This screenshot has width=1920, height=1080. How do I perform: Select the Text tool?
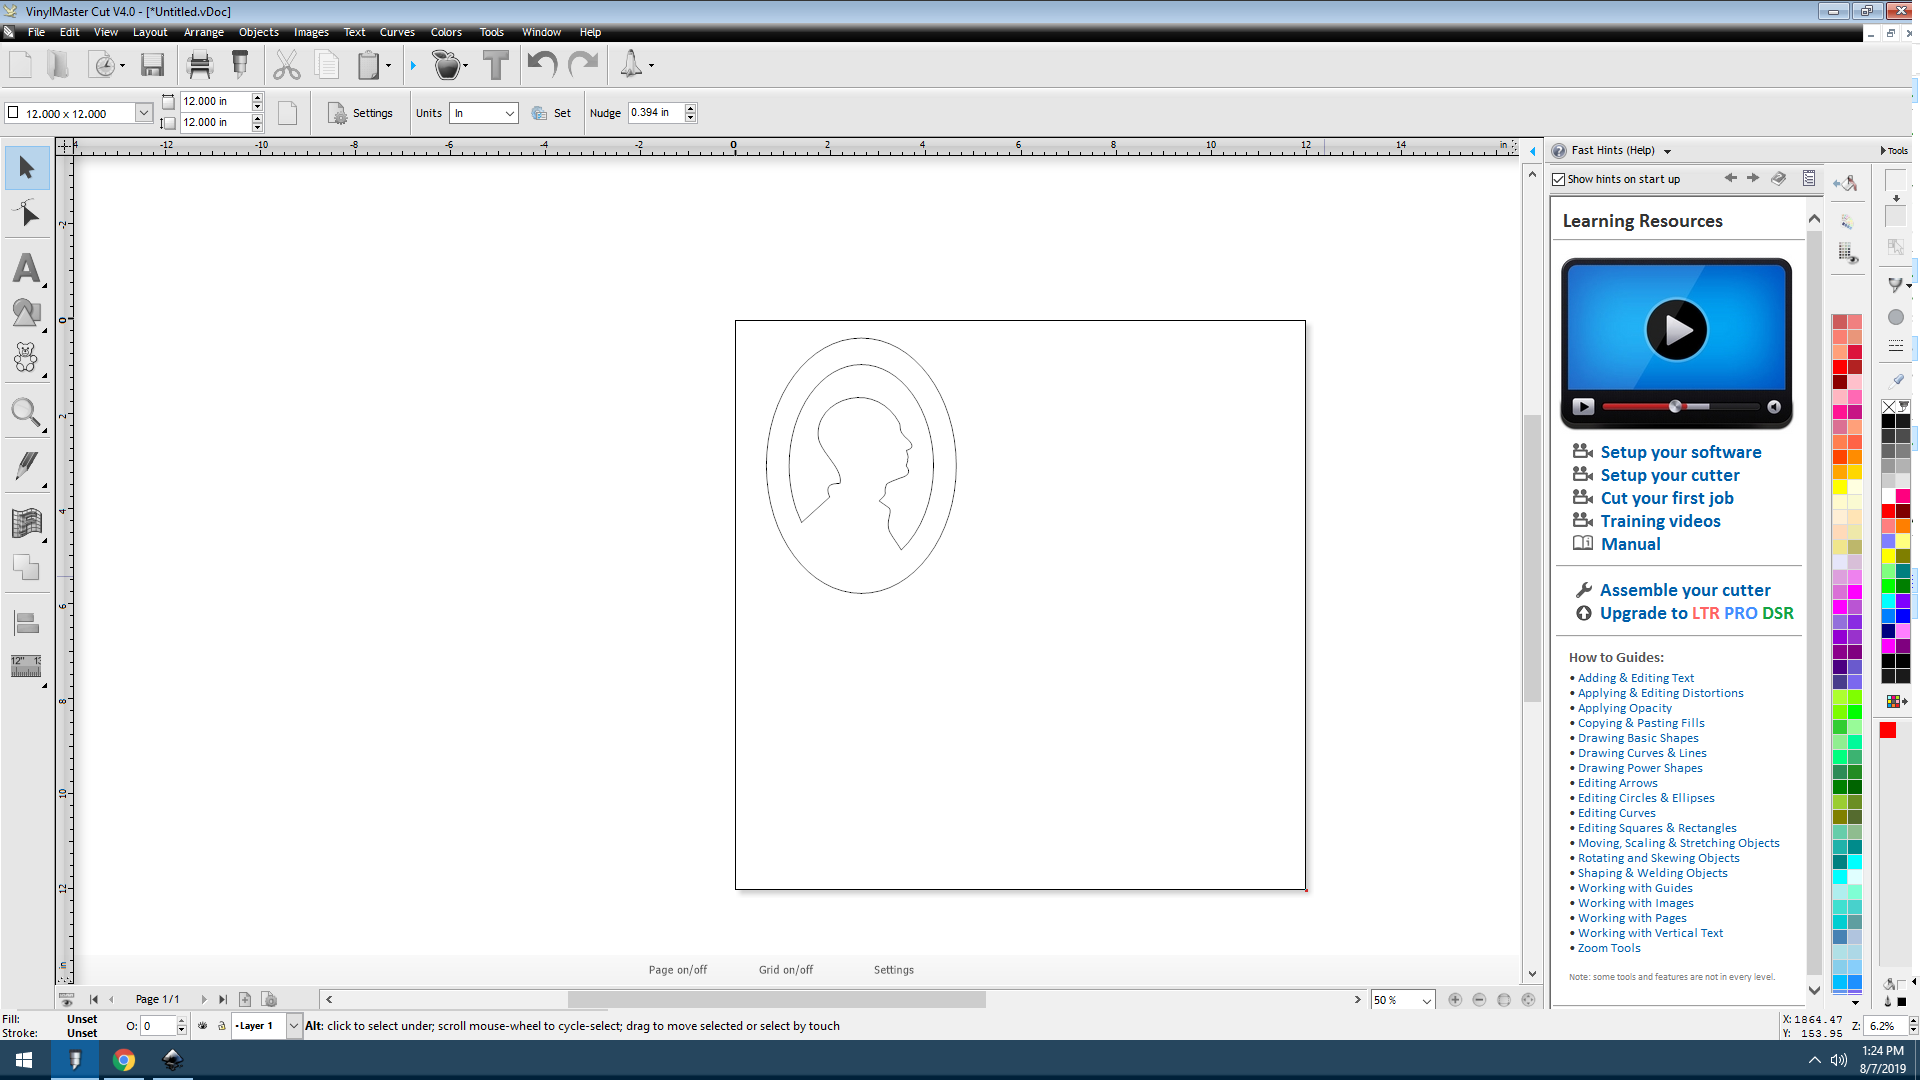click(26, 268)
